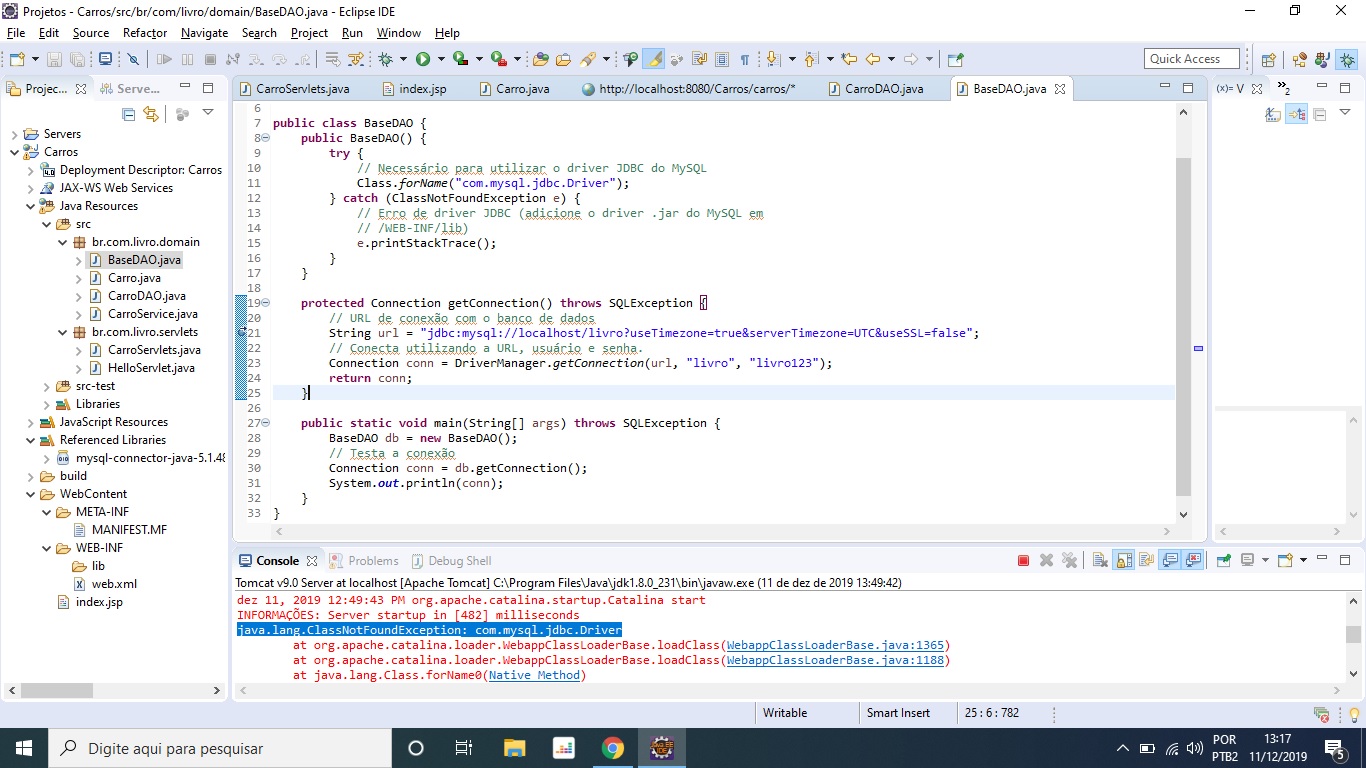
Task: Terminate server with red stop square
Action: pos(1023,560)
